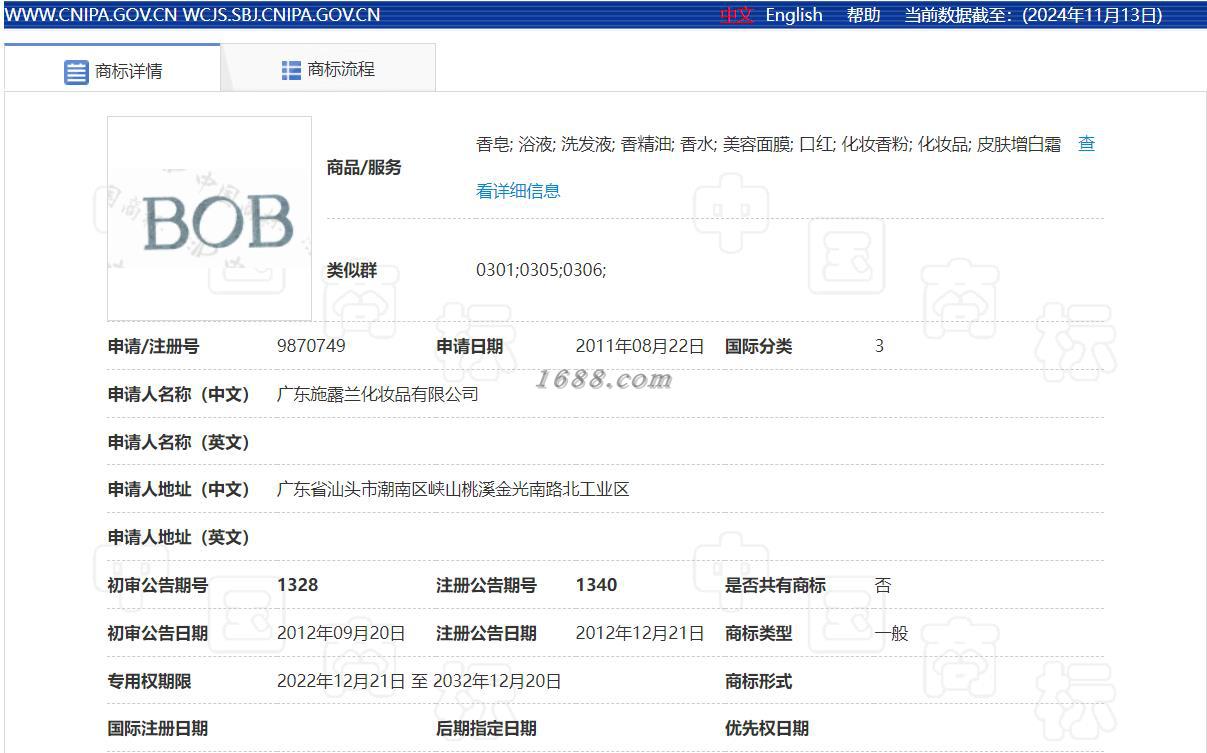The height and width of the screenshot is (753, 1207).
Task: Open the 帮助 help link
Action: 863,15
